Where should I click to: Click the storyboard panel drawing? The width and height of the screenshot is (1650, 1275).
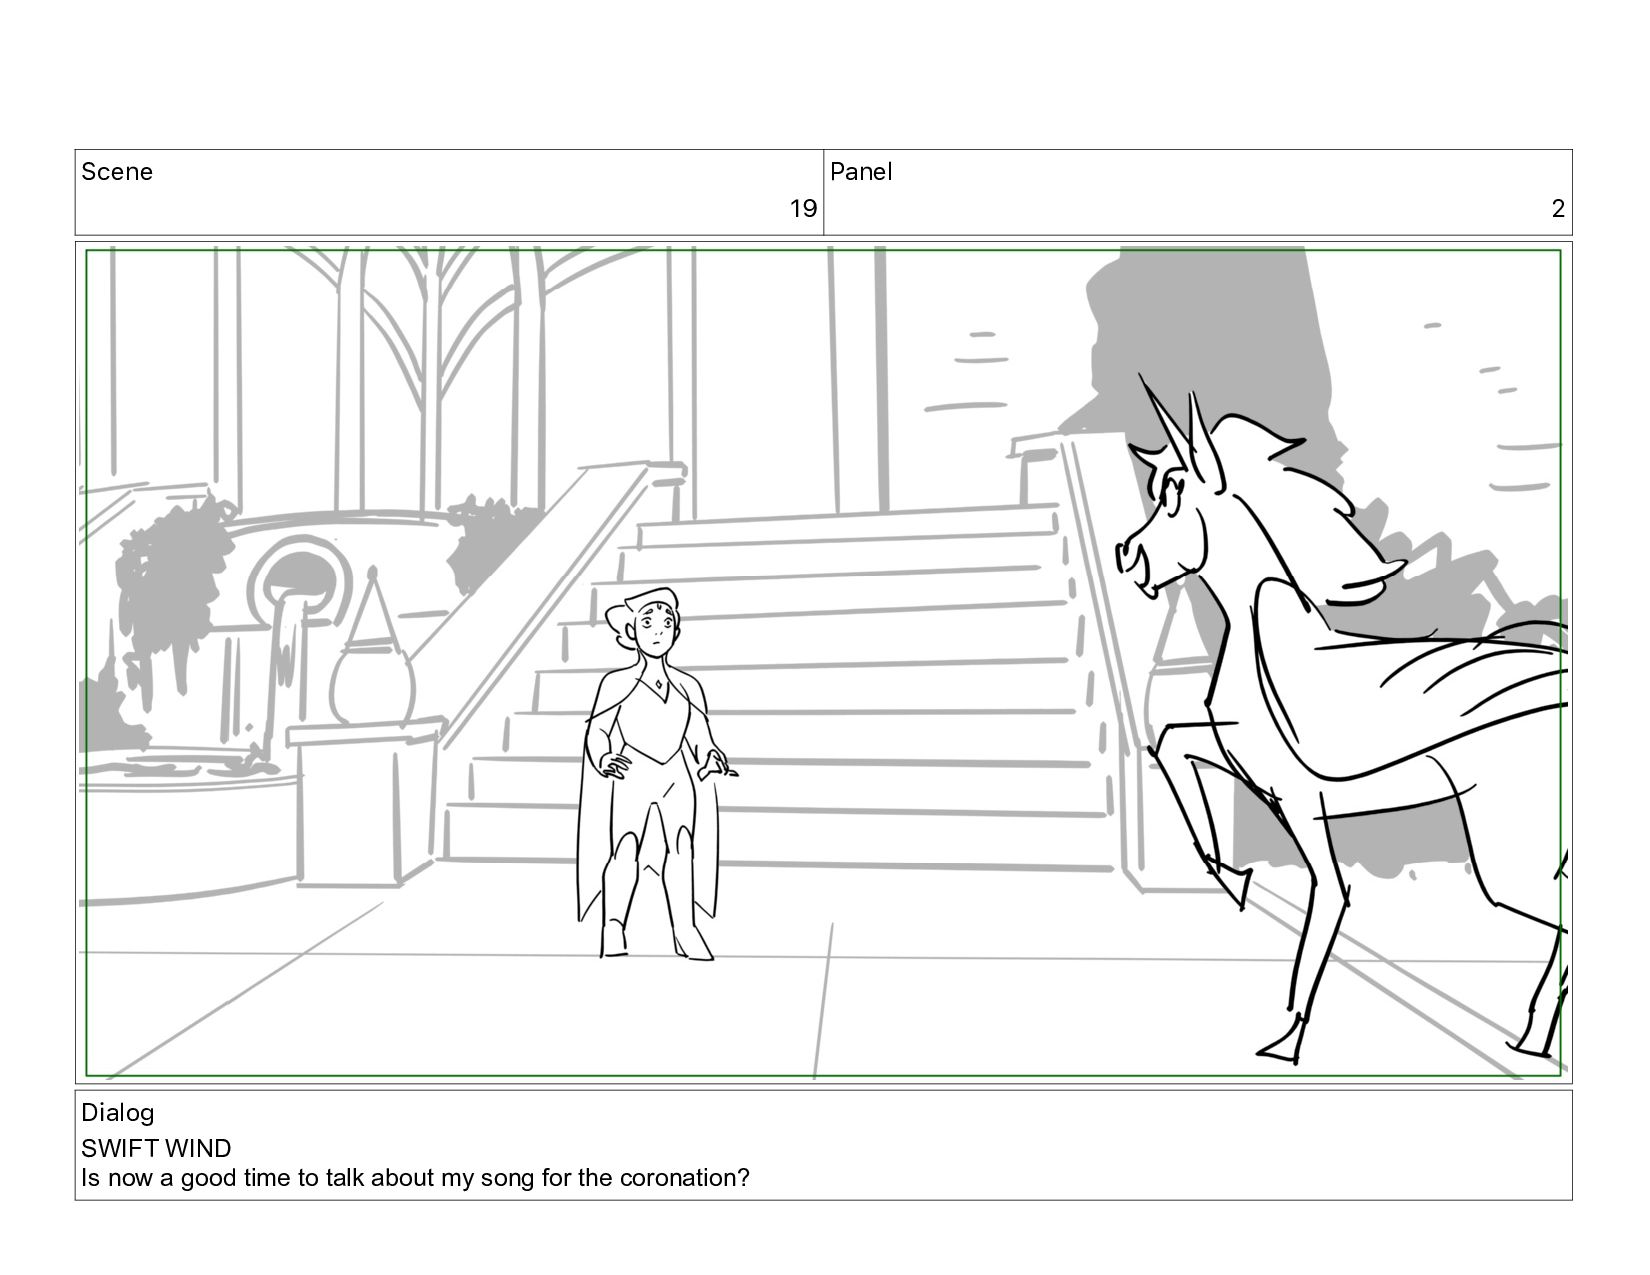pos(823,663)
